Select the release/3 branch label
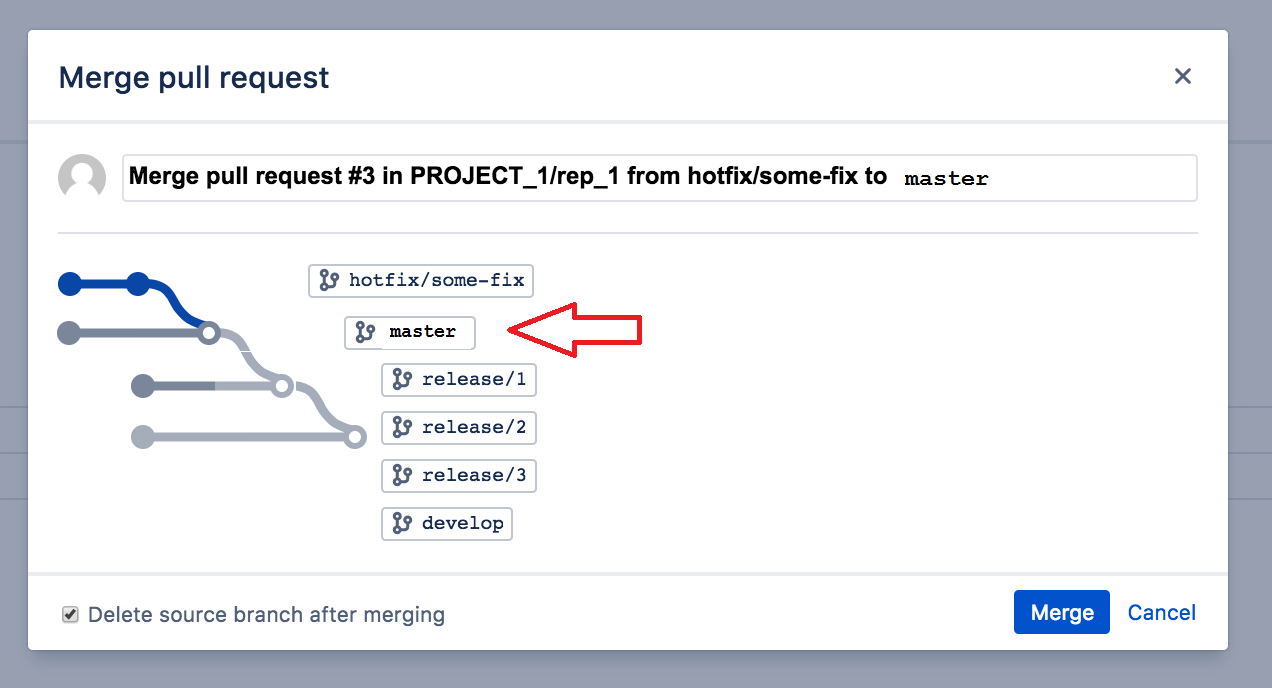1272x688 pixels. point(459,475)
